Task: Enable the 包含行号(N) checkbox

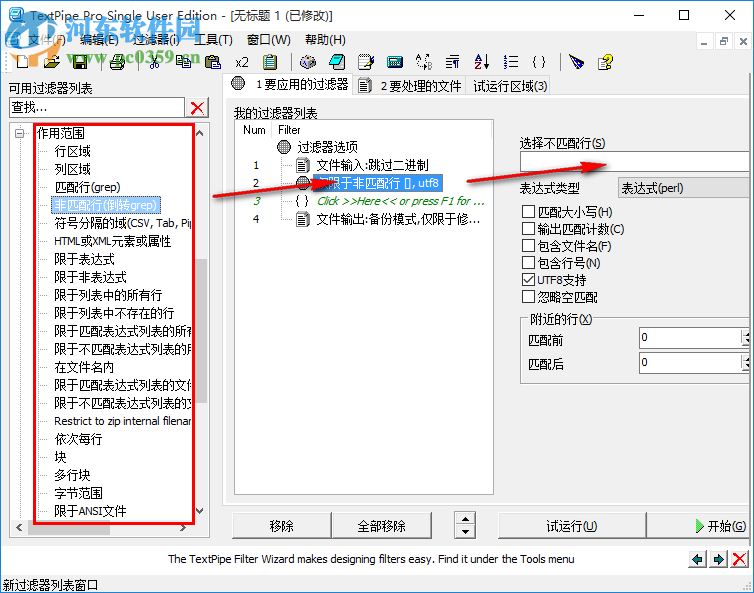Action: tap(528, 263)
